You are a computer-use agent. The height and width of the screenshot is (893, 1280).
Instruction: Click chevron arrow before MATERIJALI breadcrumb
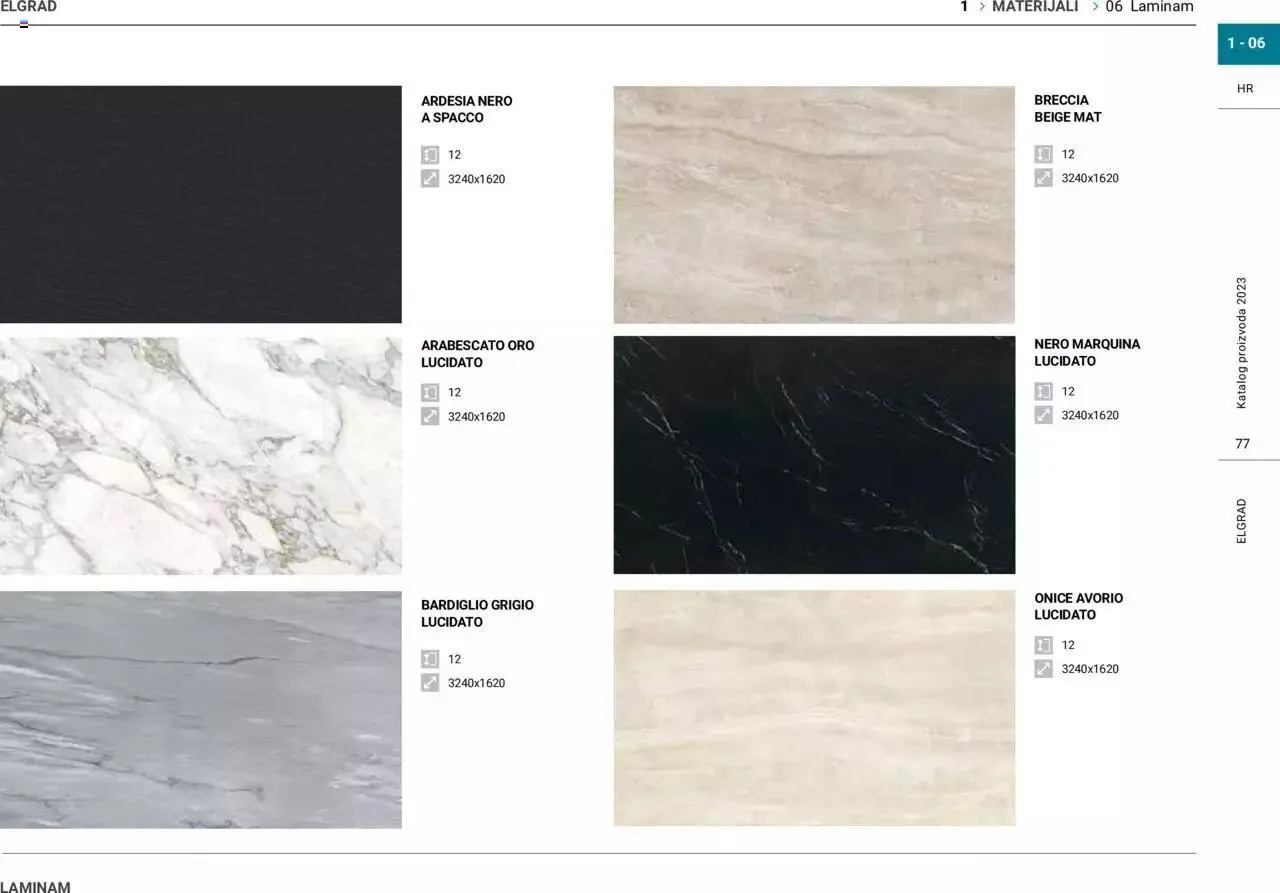point(982,7)
